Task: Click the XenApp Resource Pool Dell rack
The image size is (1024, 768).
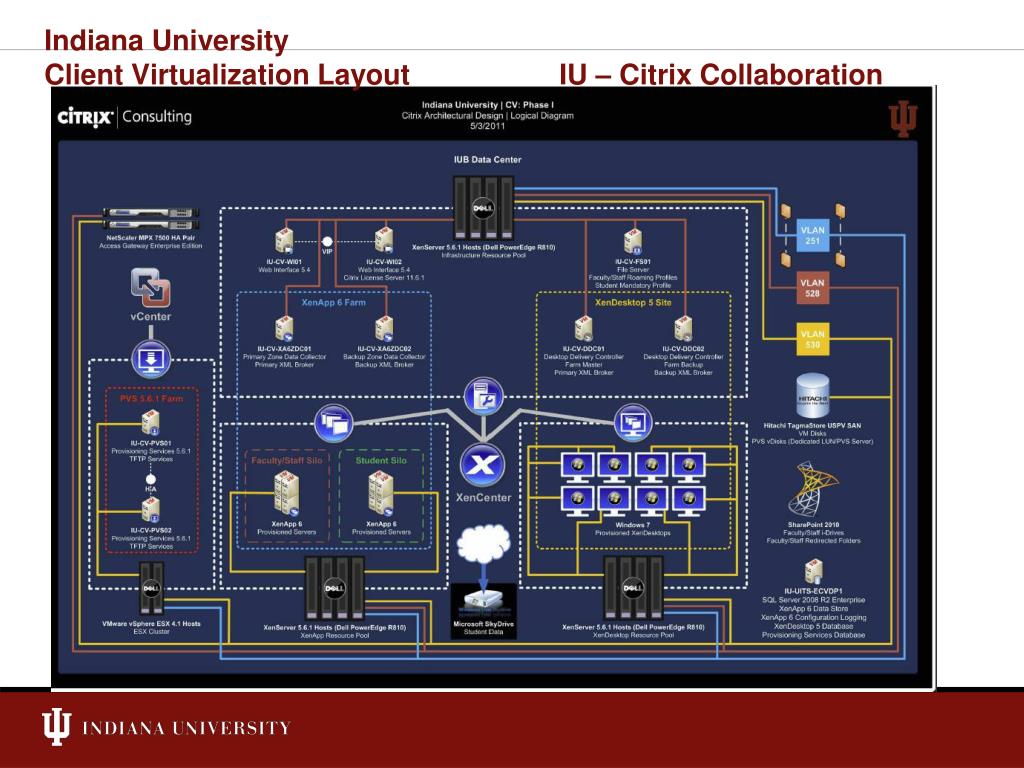Action: (x=334, y=588)
